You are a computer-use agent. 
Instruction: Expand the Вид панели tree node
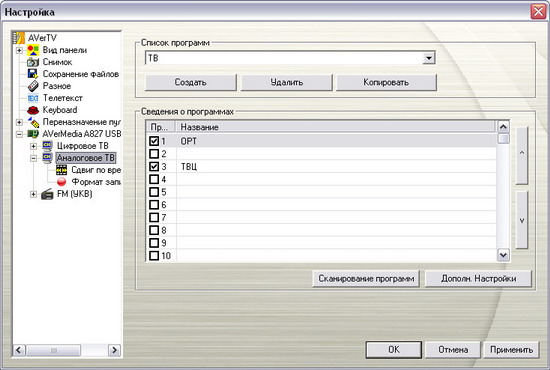coord(19,50)
